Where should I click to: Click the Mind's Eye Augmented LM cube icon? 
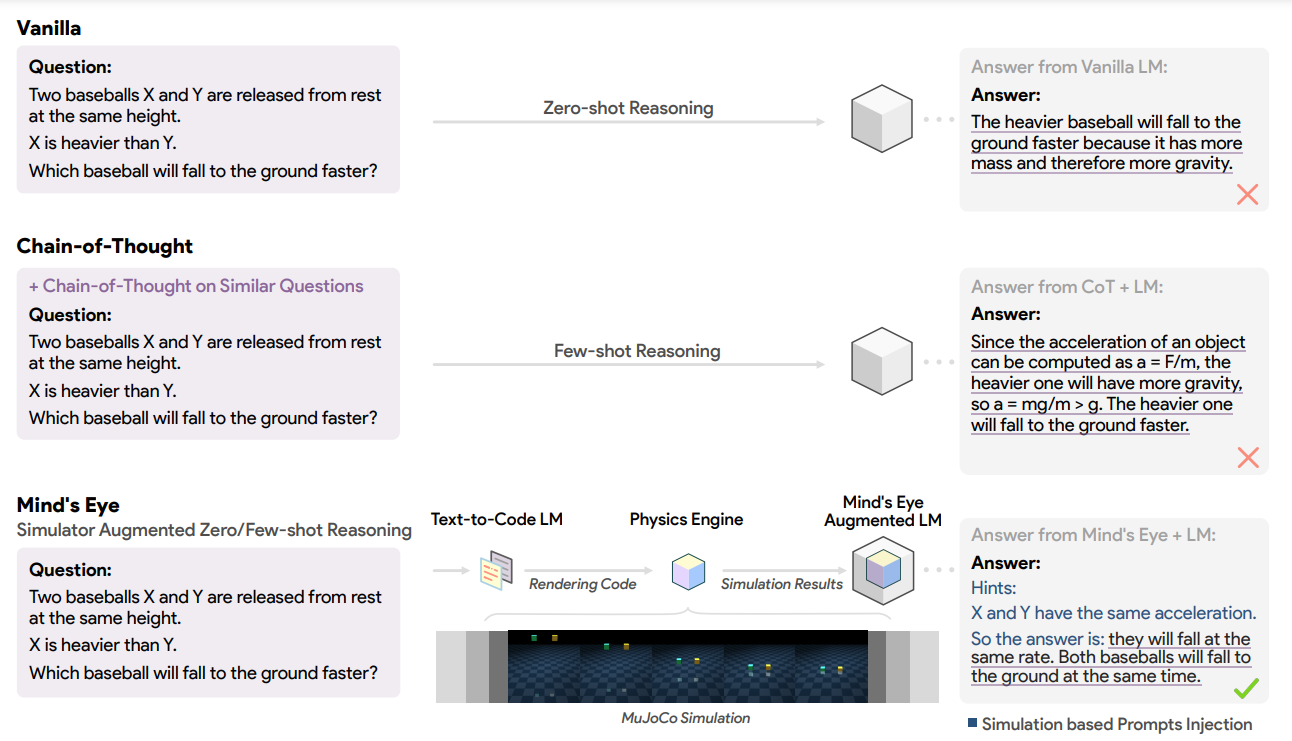click(x=882, y=571)
